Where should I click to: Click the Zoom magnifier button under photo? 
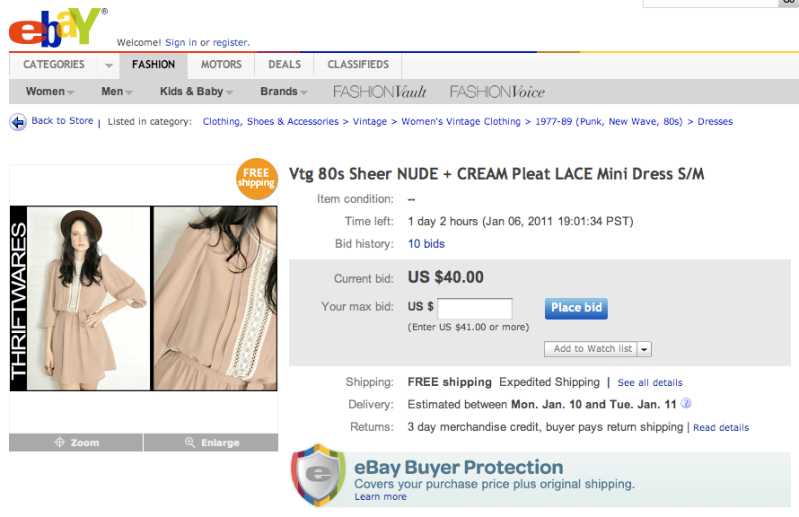76,443
